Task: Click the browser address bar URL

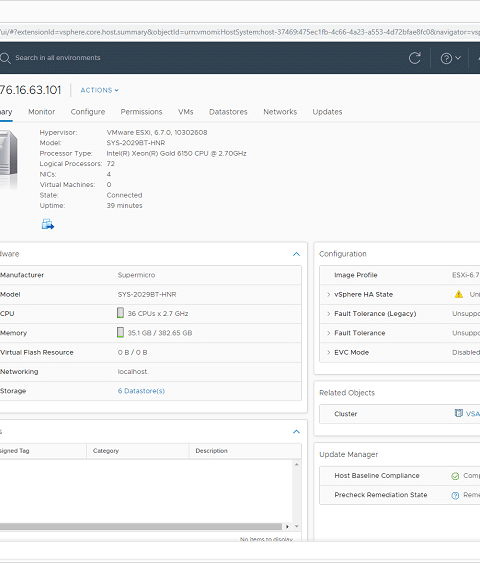Action: coord(240,32)
